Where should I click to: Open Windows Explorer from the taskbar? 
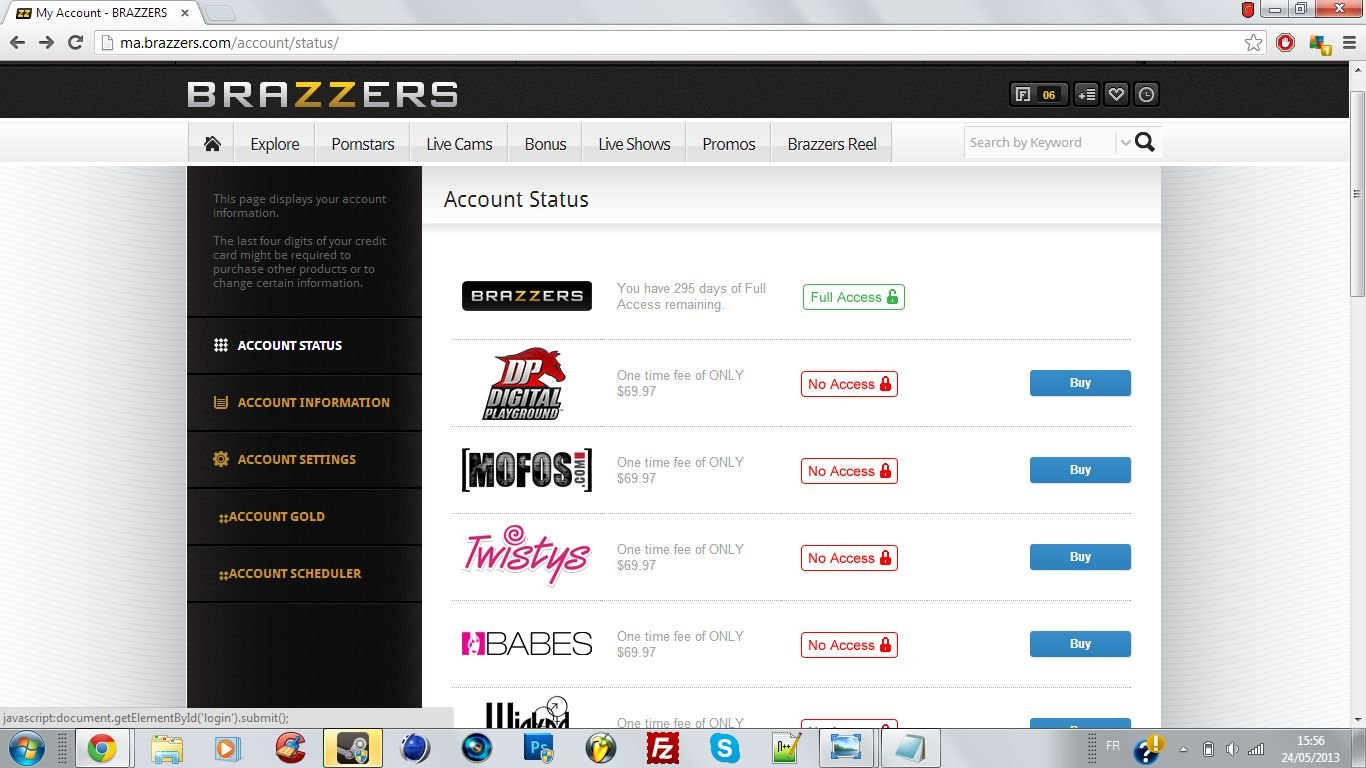point(167,748)
